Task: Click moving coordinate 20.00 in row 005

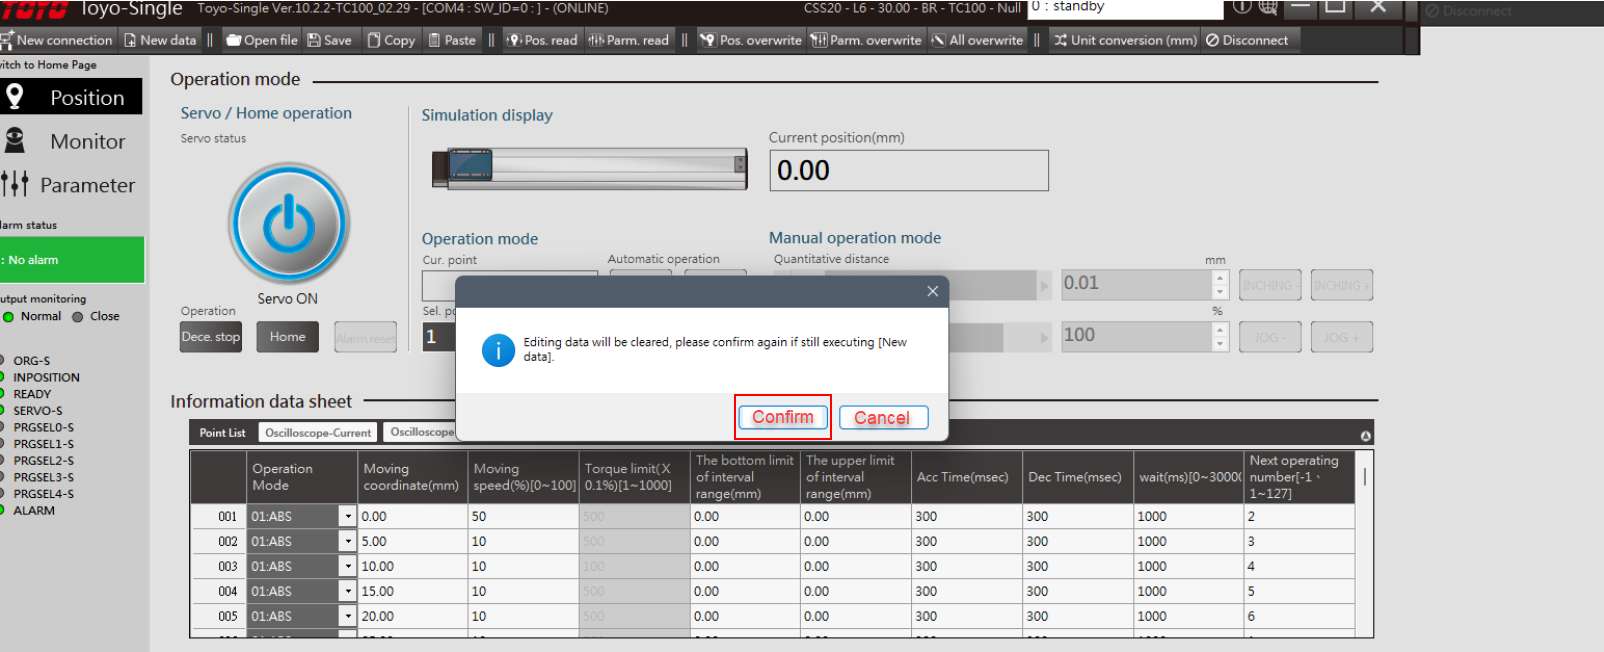Action: (413, 616)
